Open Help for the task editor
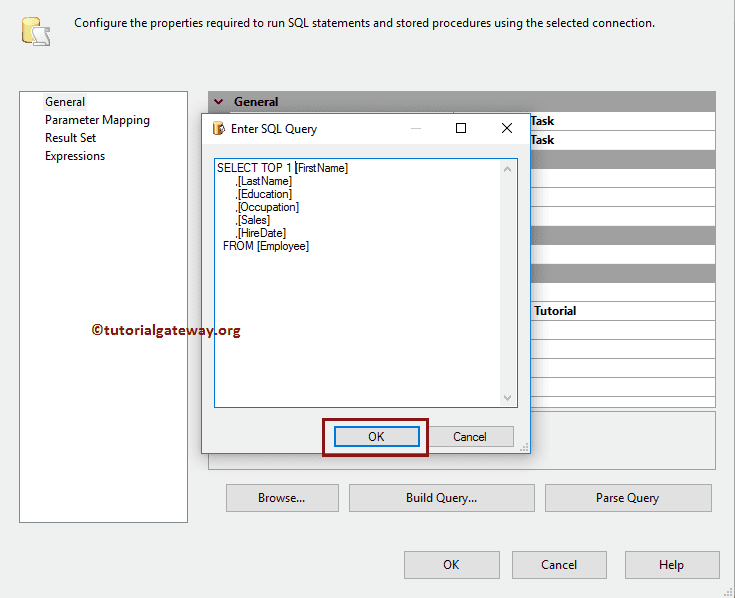The width and height of the screenshot is (735, 598). 671,565
